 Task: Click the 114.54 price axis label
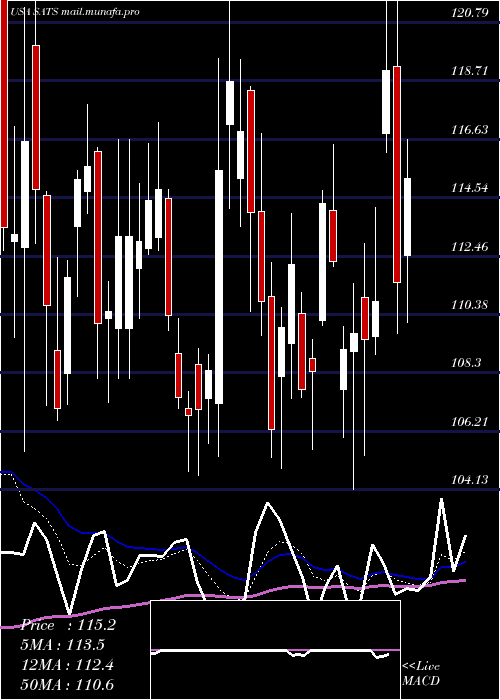[x=470, y=188]
